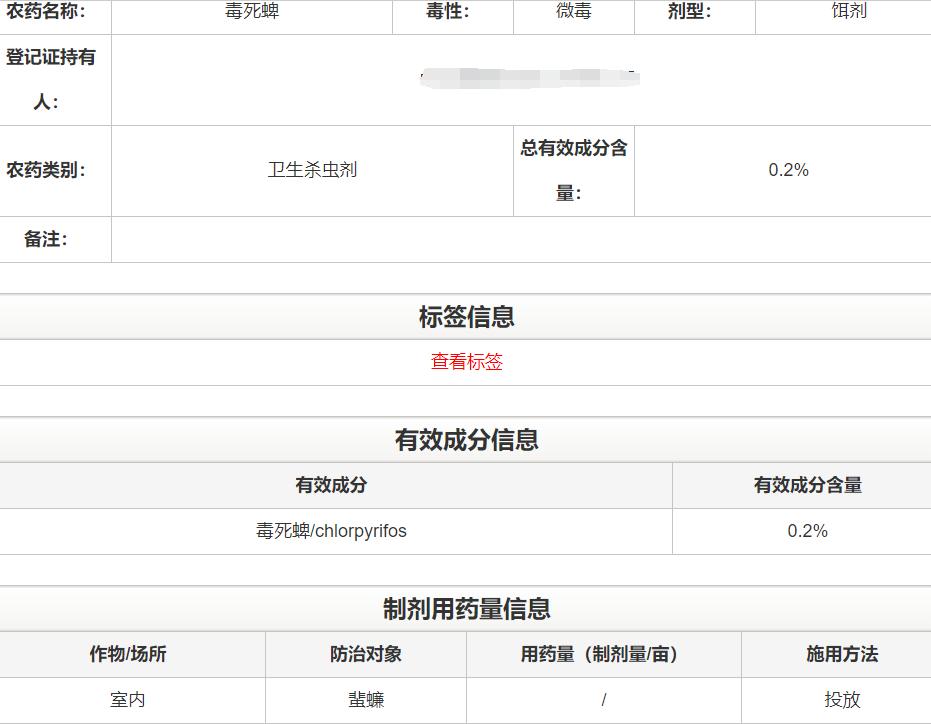Click the 防治对象 column header

tap(366, 654)
